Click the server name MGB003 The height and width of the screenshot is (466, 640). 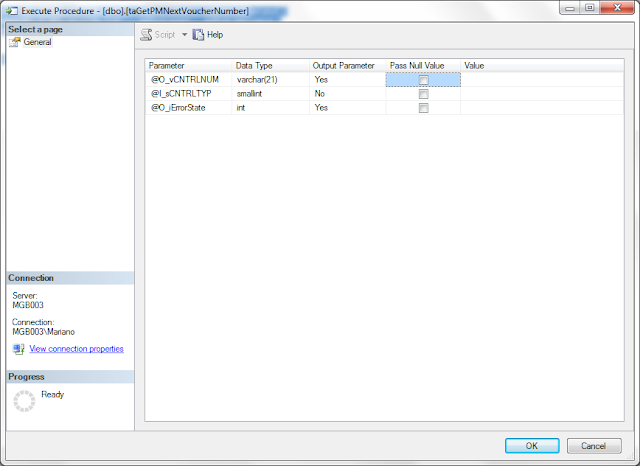coord(28,305)
